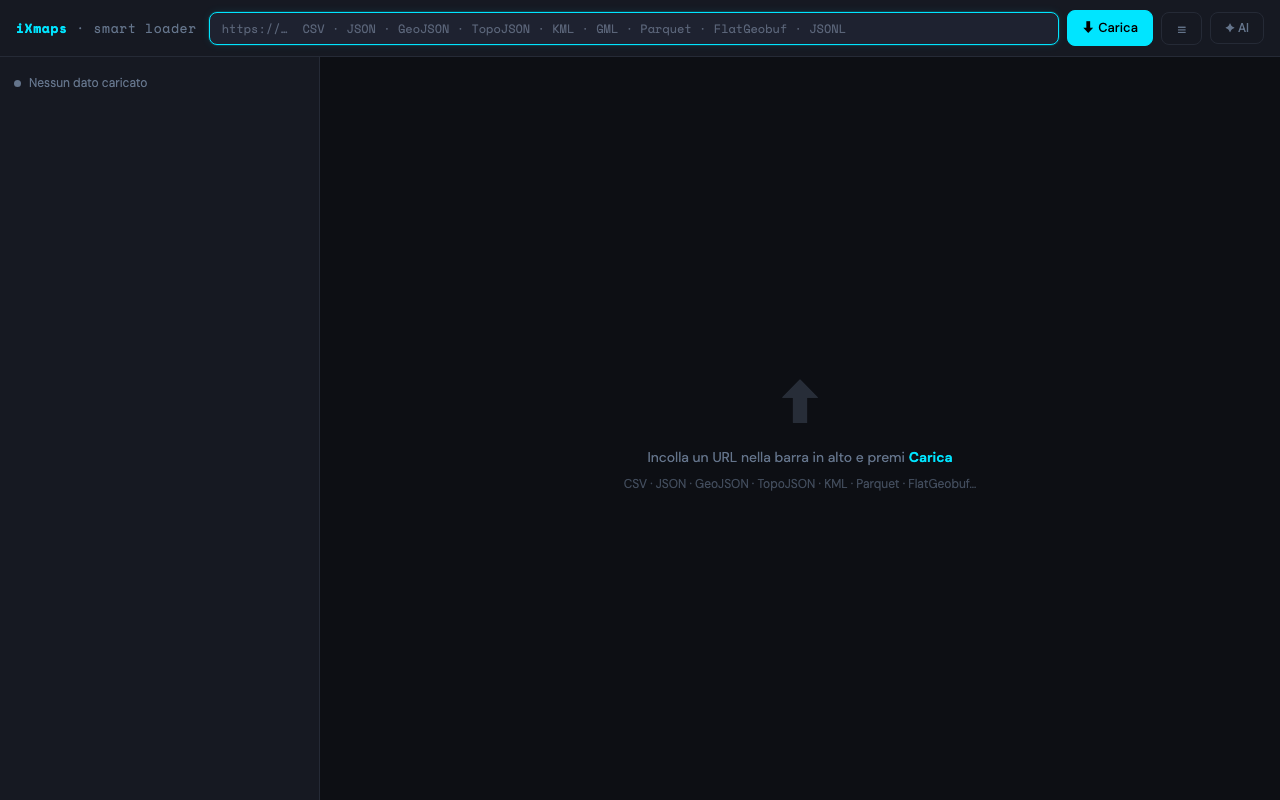
Task: Click 'Incolla un URL nella barra' instruction
Action: 776,457
